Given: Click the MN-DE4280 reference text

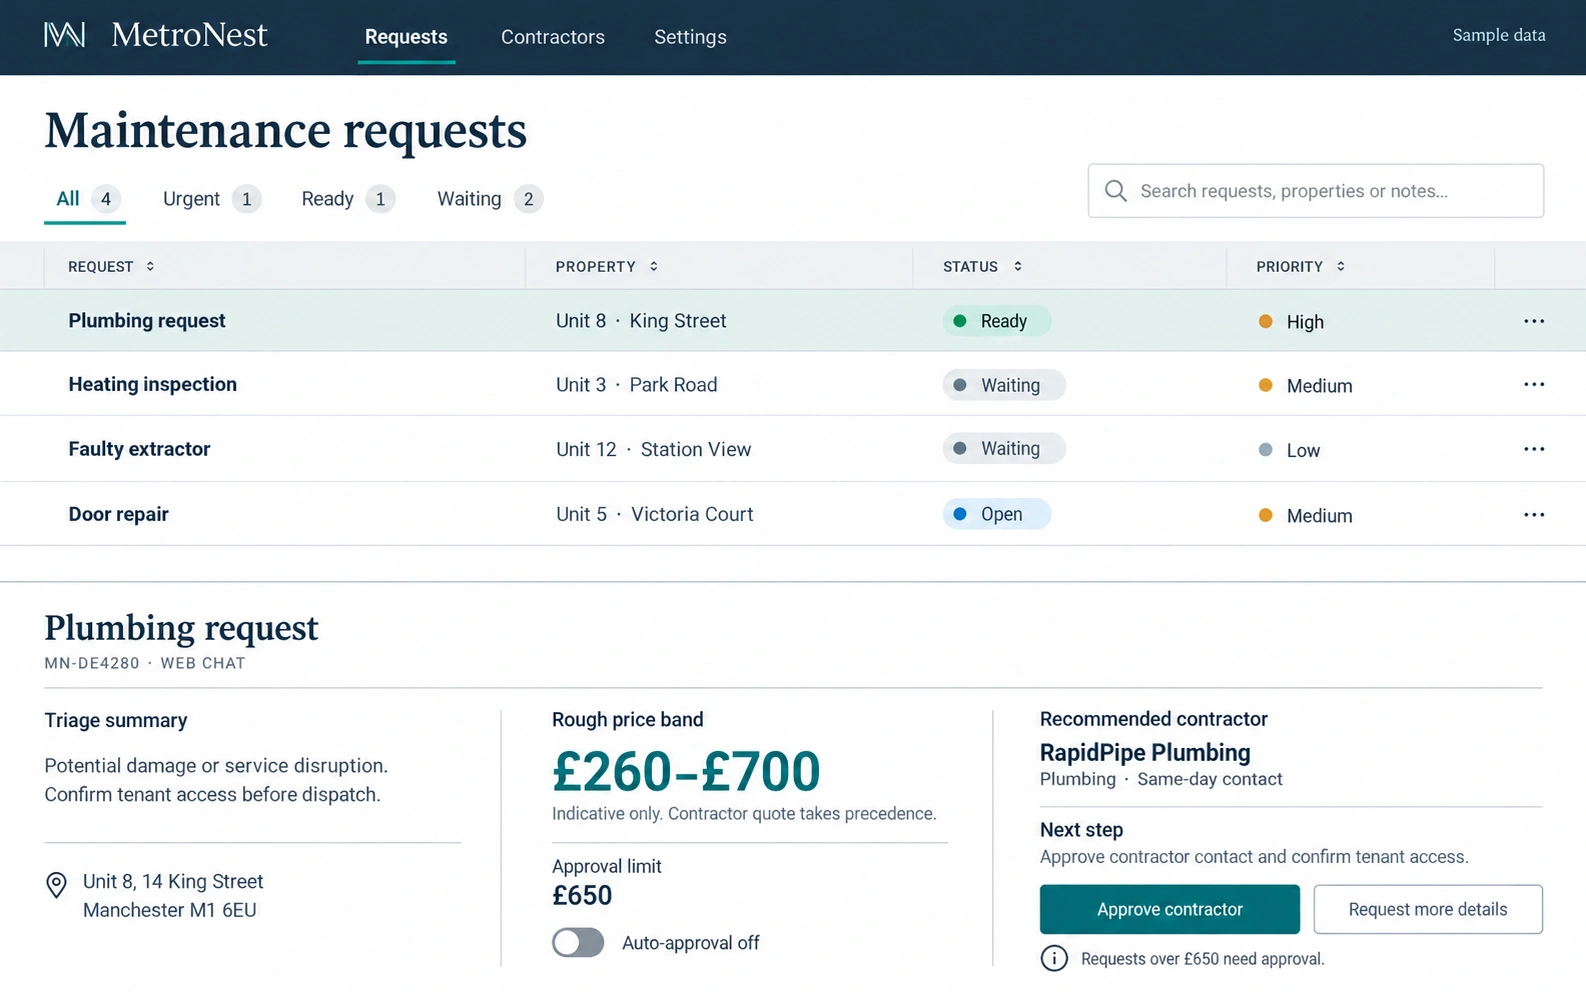Looking at the screenshot, I should [x=92, y=663].
